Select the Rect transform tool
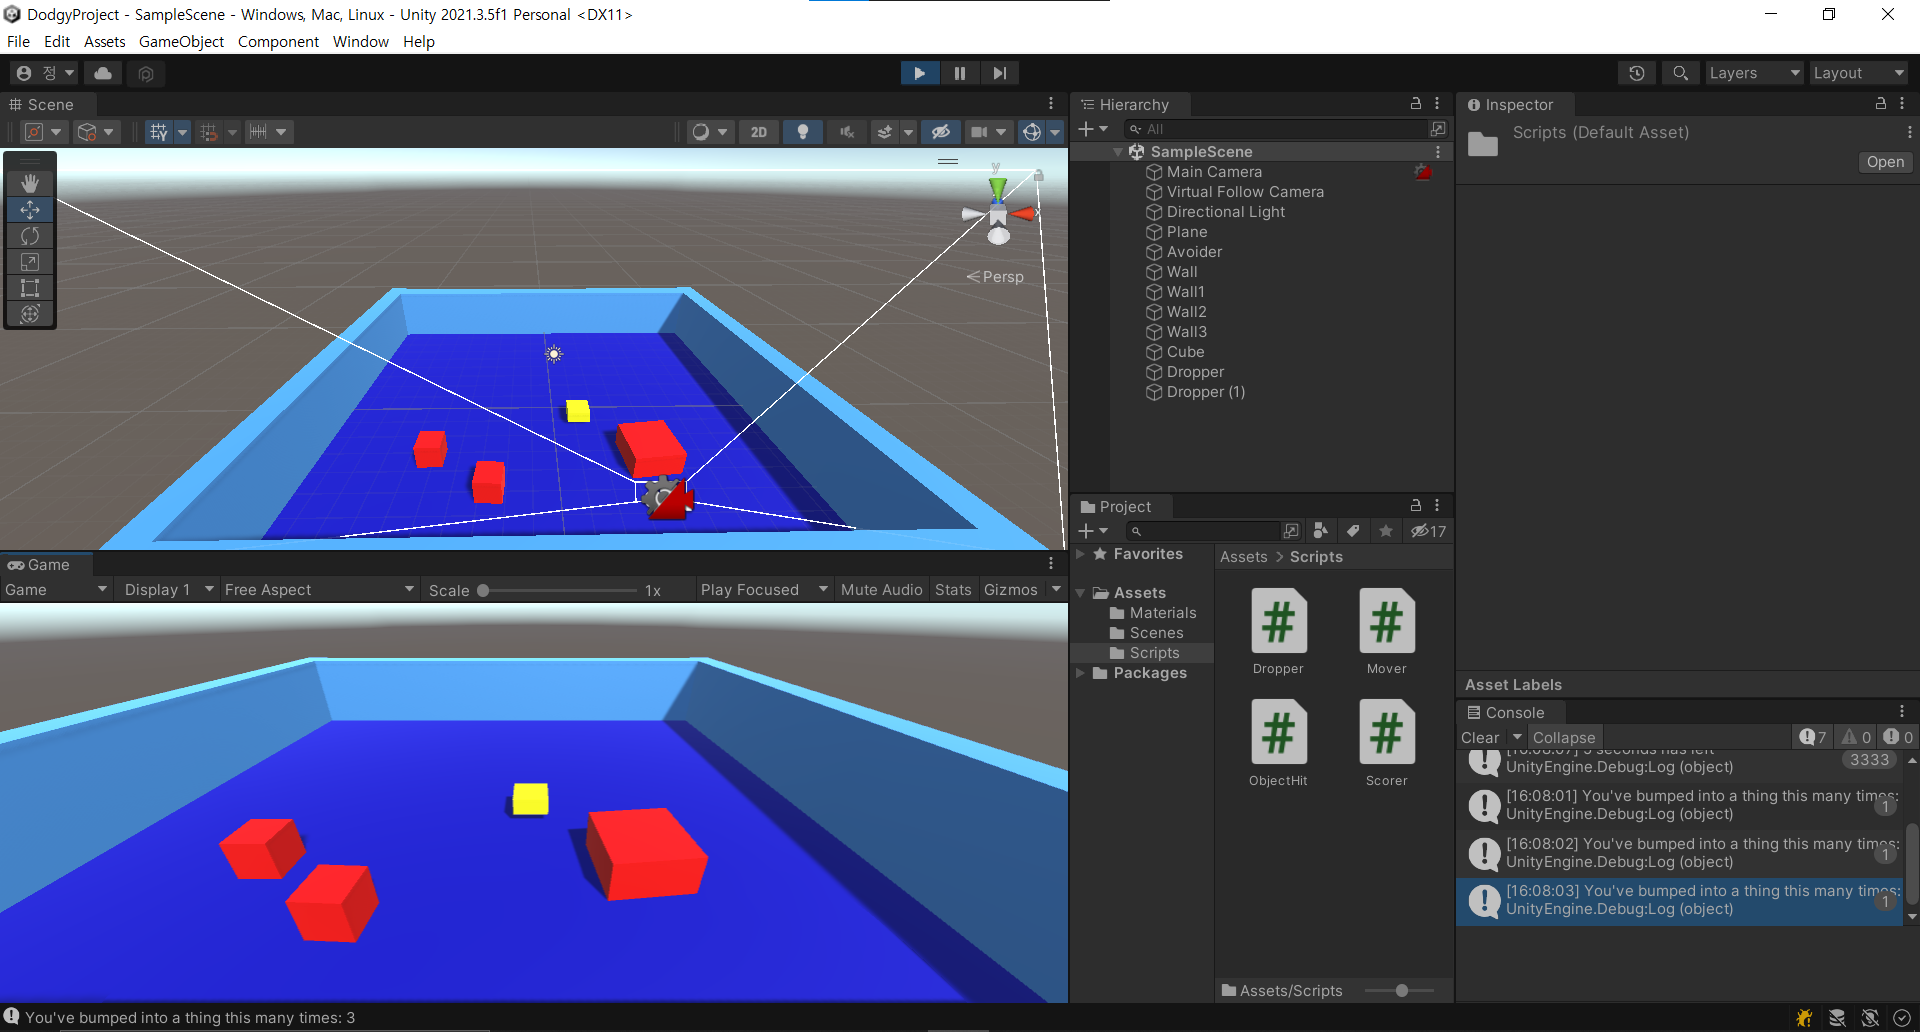Image resolution: width=1920 pixels, height=1032 pixels. (30, 288)
